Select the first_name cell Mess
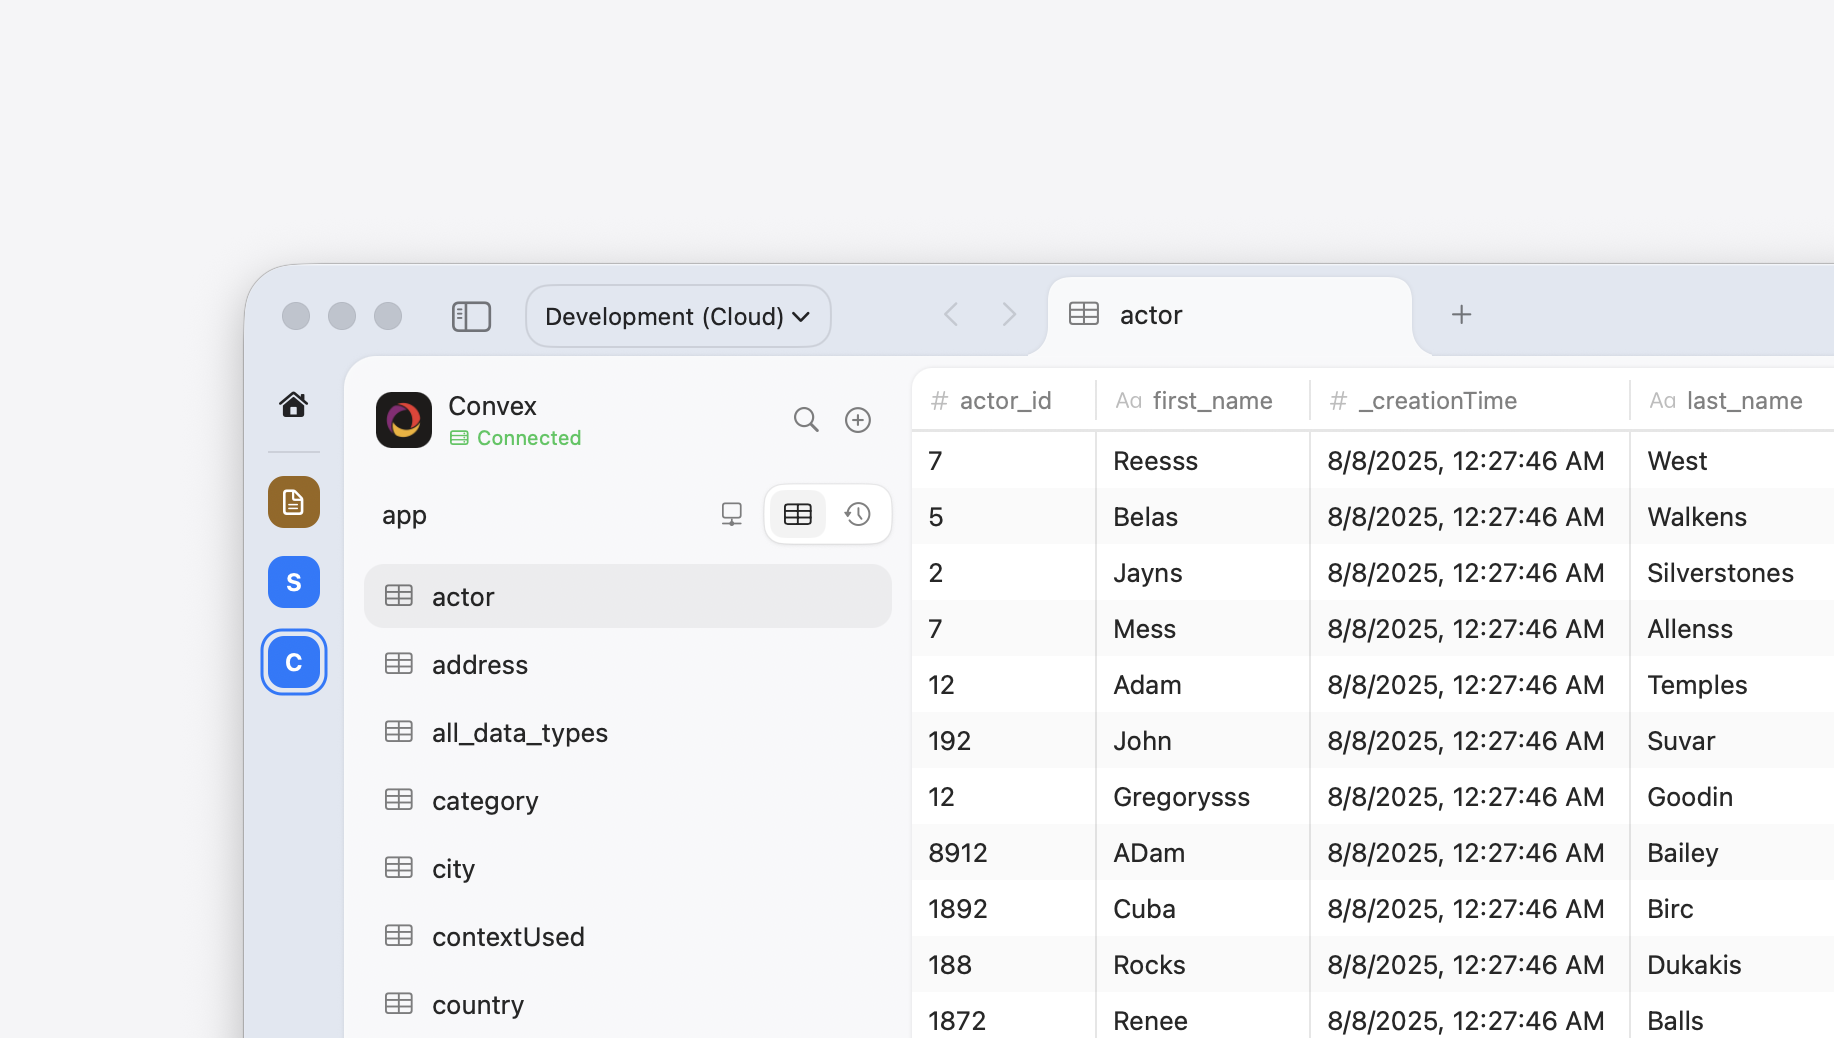This screenshot has height=1038, width=1834. click(x=1203, y=629)
